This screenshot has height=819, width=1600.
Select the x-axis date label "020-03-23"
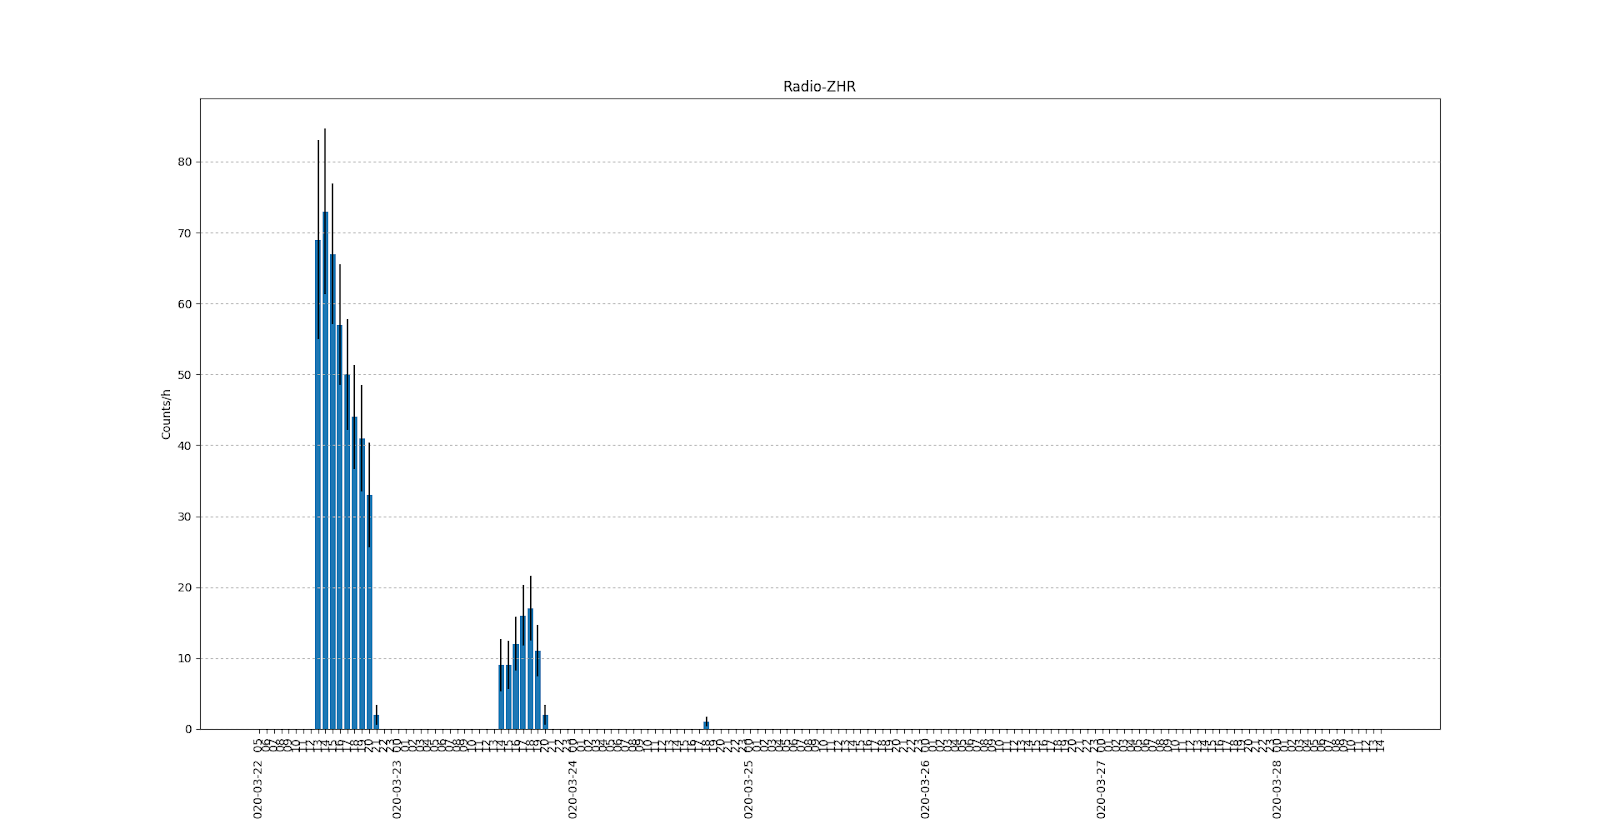click(397, 789)
